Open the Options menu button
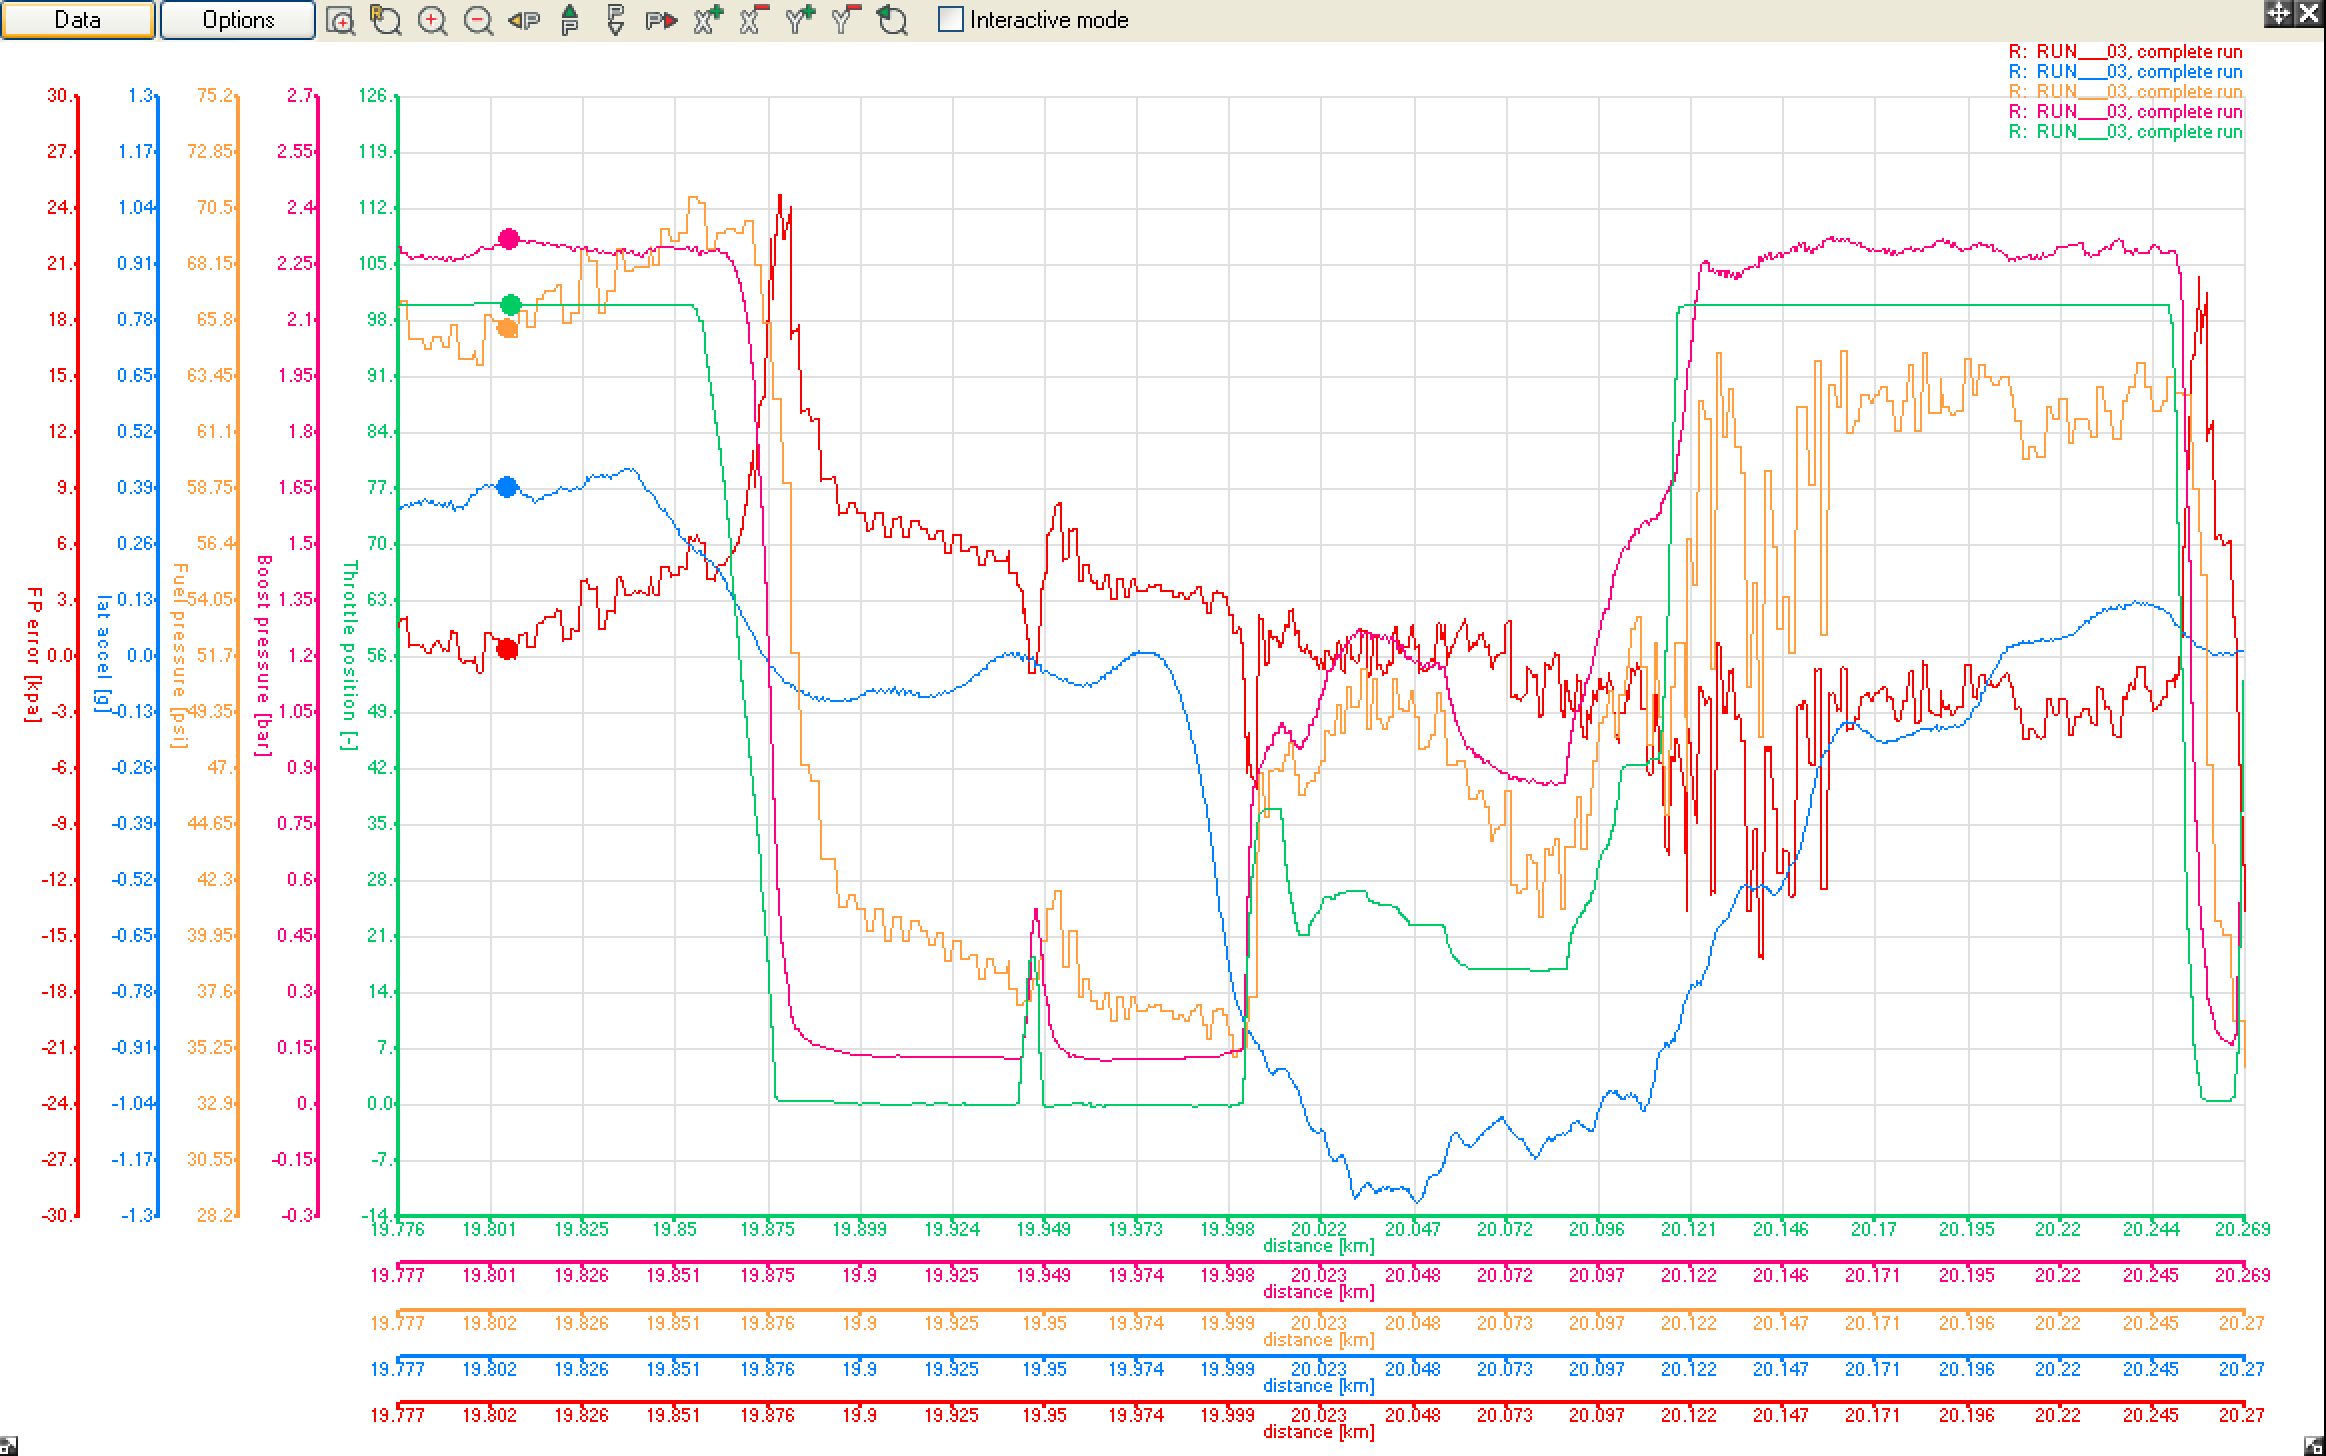Image resolution: width=2326 pixels, height=1456 pixels. (238, 20)
